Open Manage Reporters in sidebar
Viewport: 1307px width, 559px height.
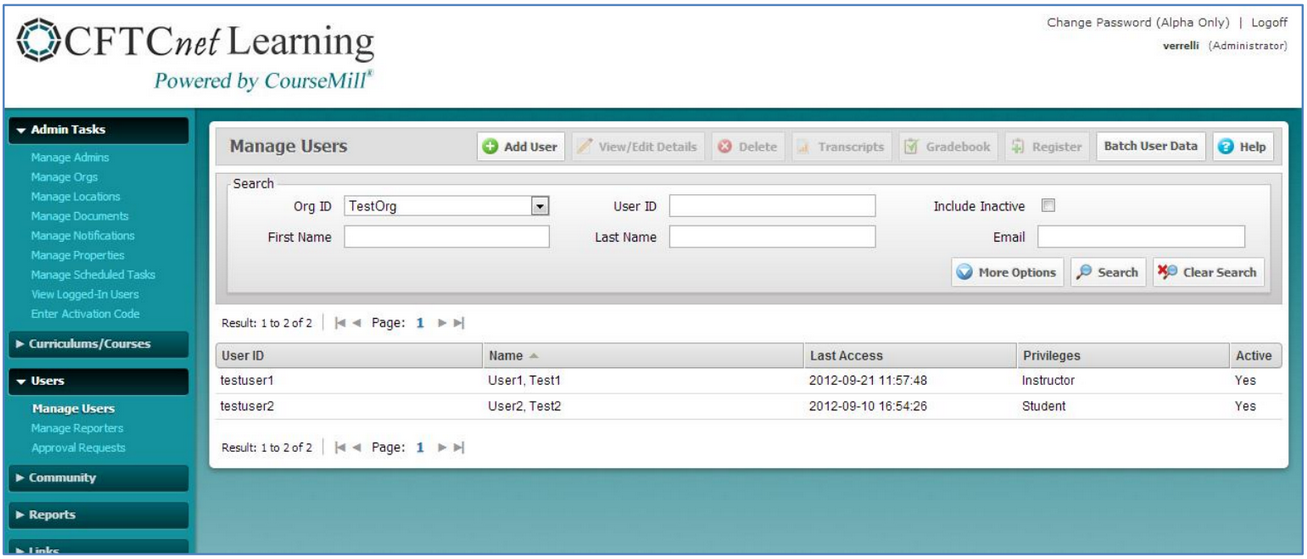tap(77, 428)
